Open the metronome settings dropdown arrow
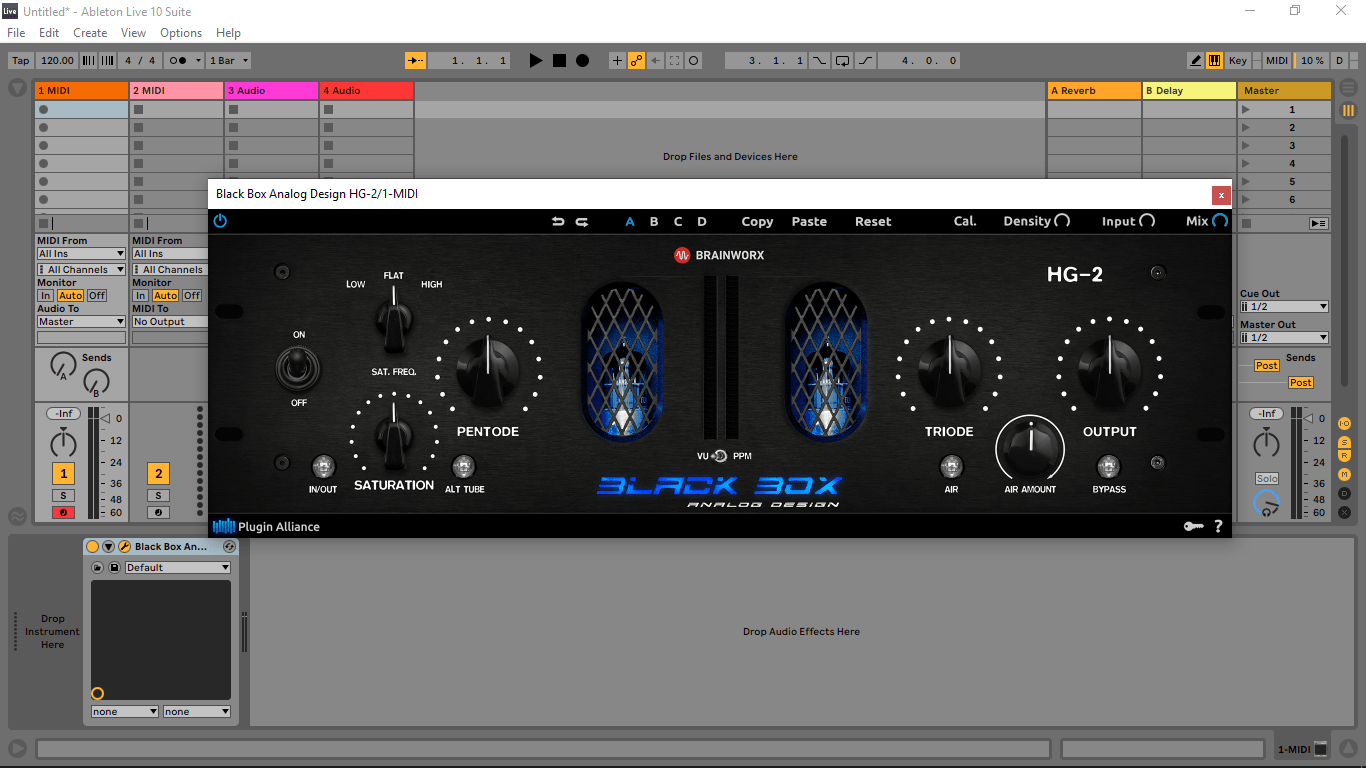The width and height of the screenshot is (1366, 768). (198, 61)
